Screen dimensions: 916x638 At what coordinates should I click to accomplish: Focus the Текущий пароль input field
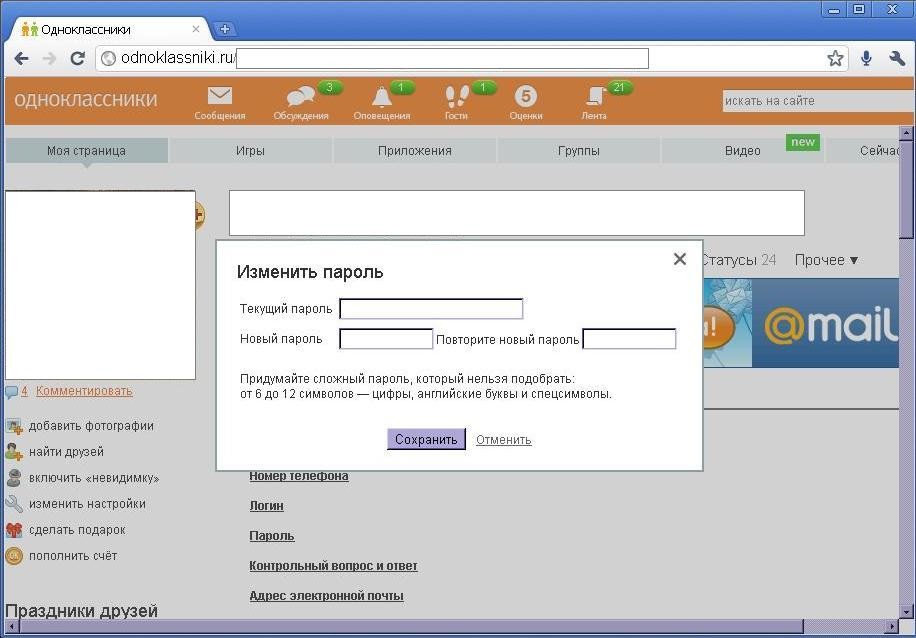coord(431,308)
